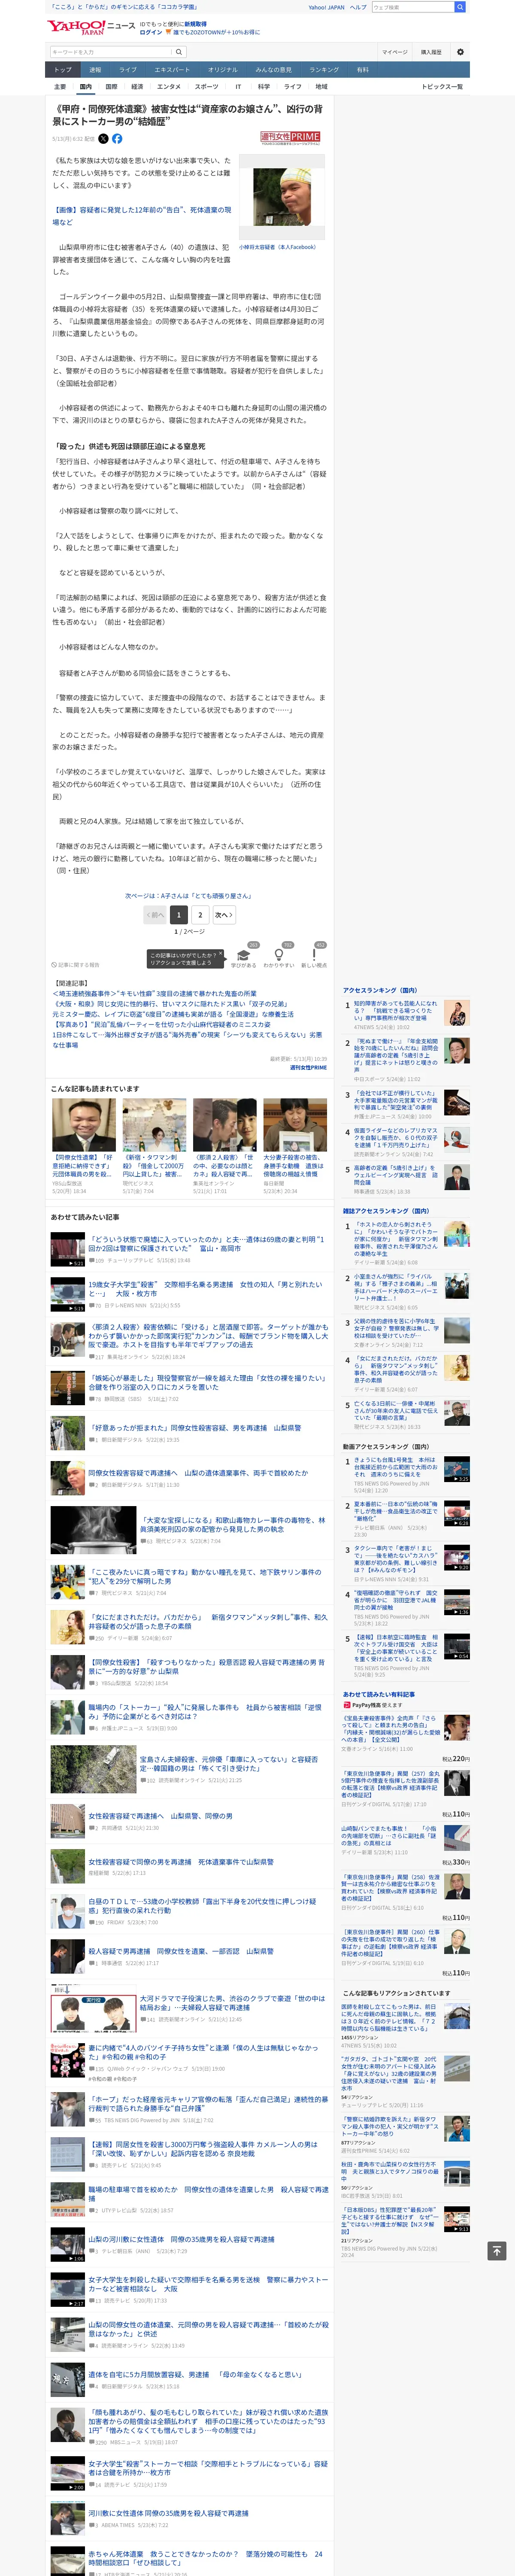Open article 19歳女子大学生"殺害" 交際相手名乗る男逮捕
Screen dimensions: 515x2576
tap(205, 1289)
